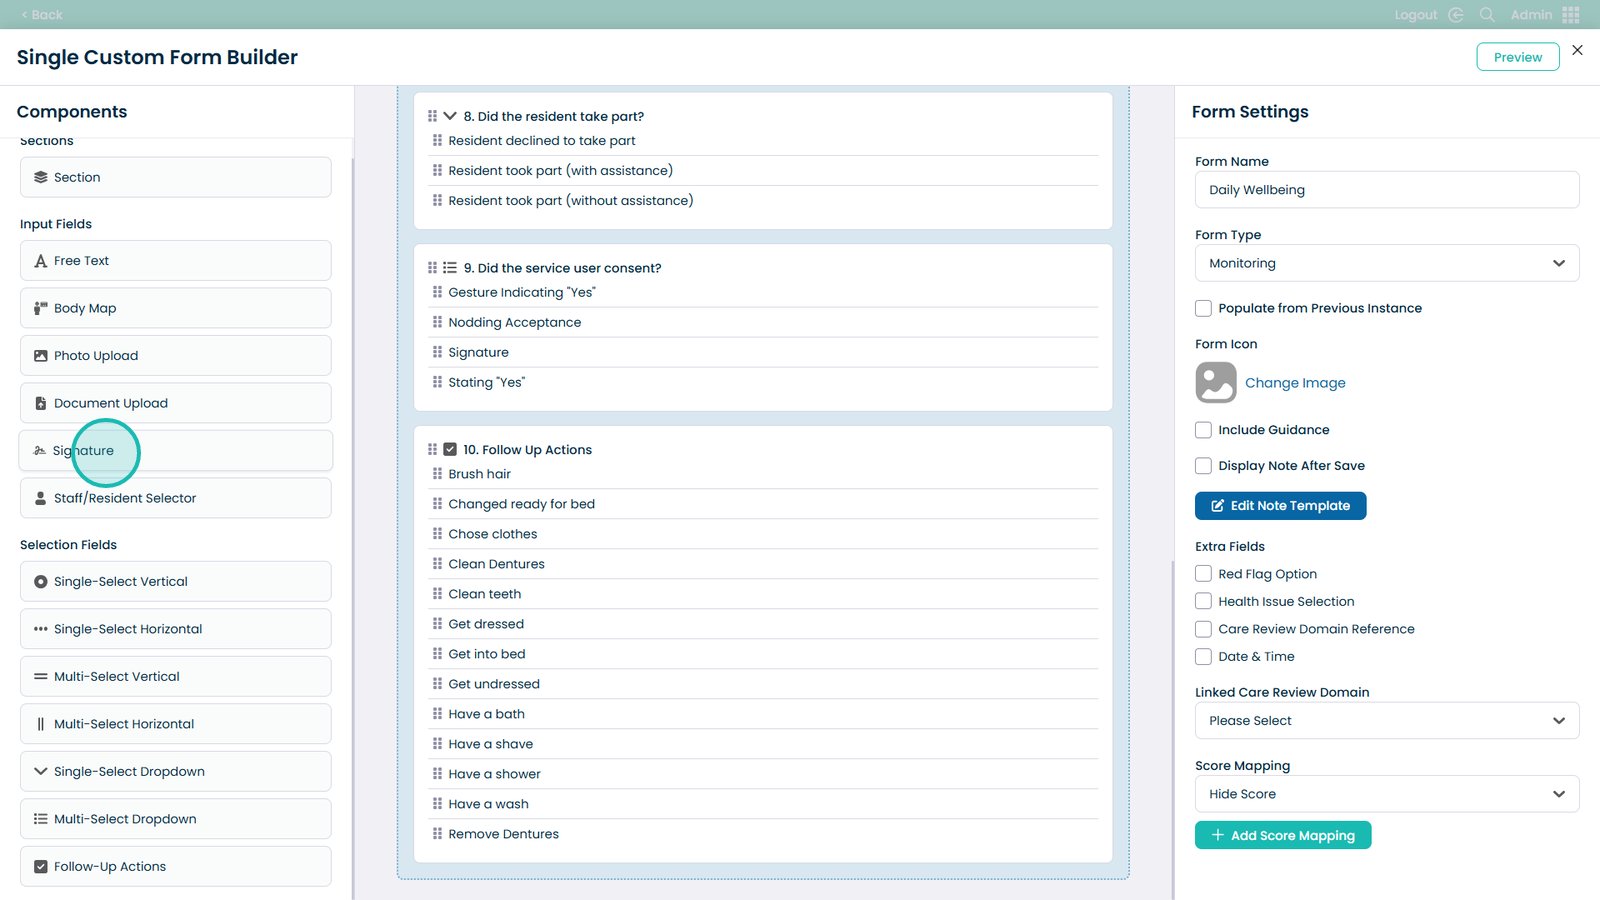1600x900 pixels.
Task: Click the Preview button
Action: pos(1518,57)
